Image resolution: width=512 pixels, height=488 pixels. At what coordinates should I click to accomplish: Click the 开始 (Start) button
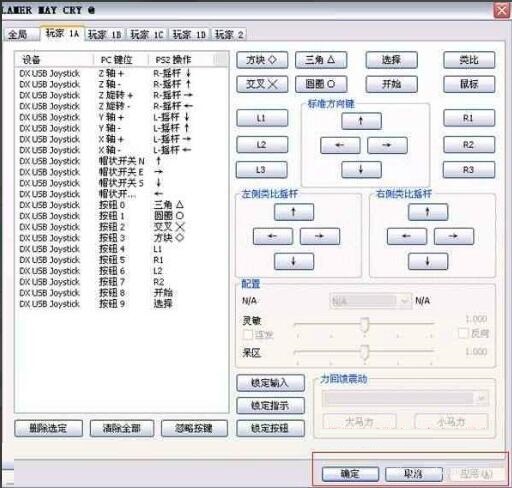tap(391, 84)
